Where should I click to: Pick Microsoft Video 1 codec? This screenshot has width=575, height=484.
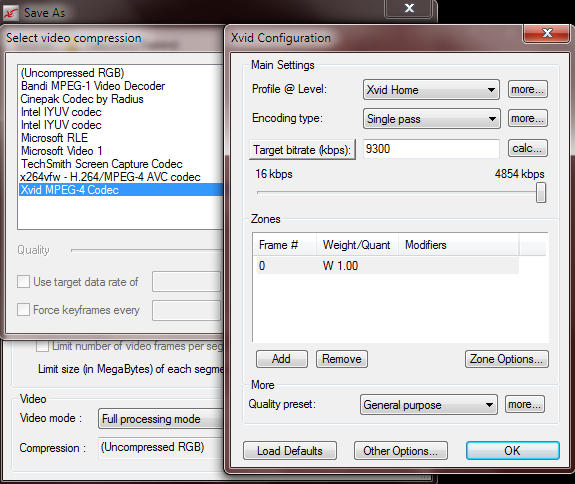click(x=62, y=151)
